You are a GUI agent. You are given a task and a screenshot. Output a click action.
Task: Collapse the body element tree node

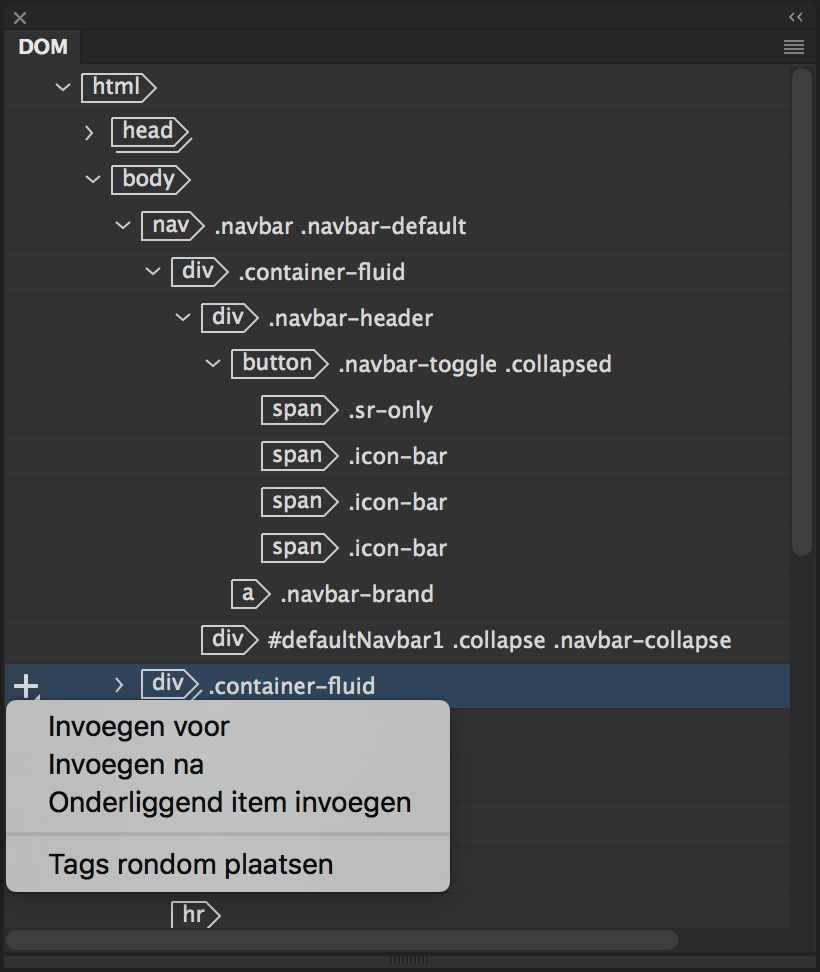(x=93, y=180)
